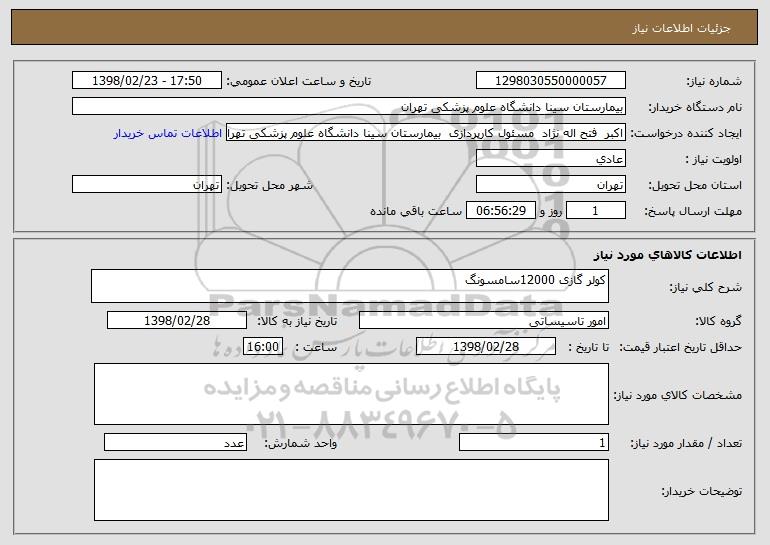The width and height of the screenshot is (770, 545).
Task: Click the label استان محل تحویل
Action: [x=695, y=186]
